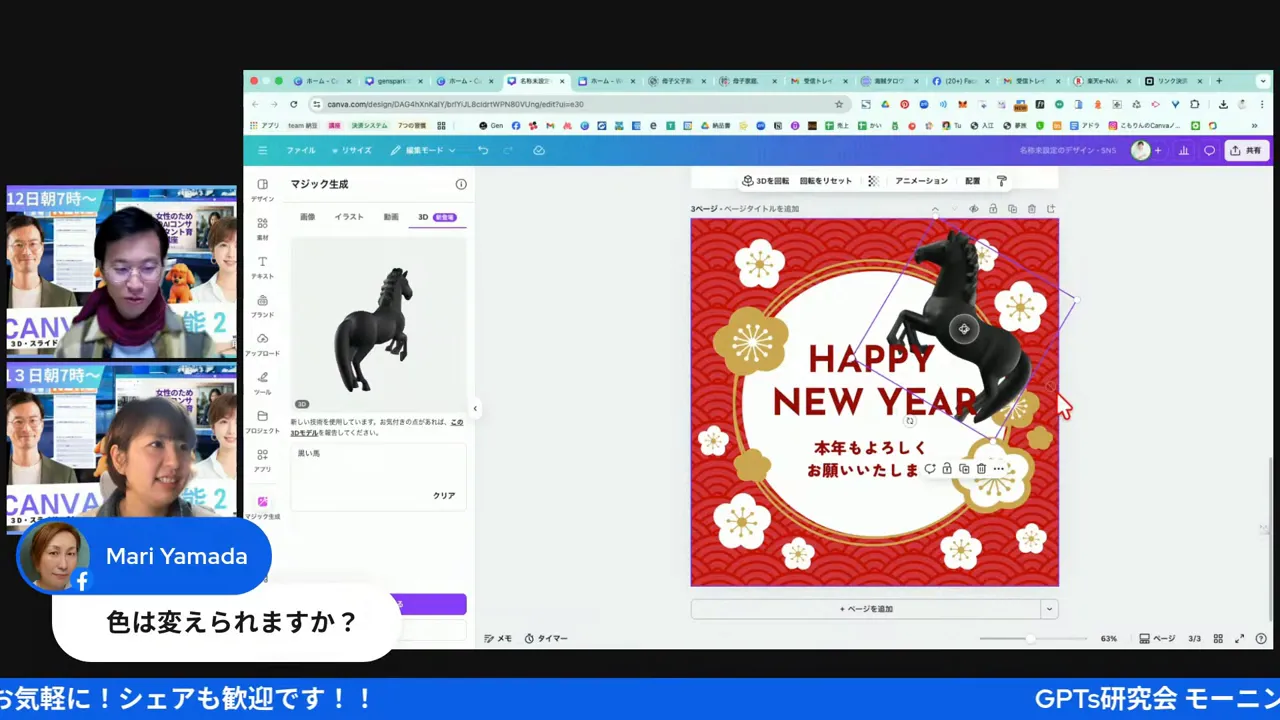1280x720 pixels.
Task: Lock page 3 with the padlock icon
Action: click(993, 208)
